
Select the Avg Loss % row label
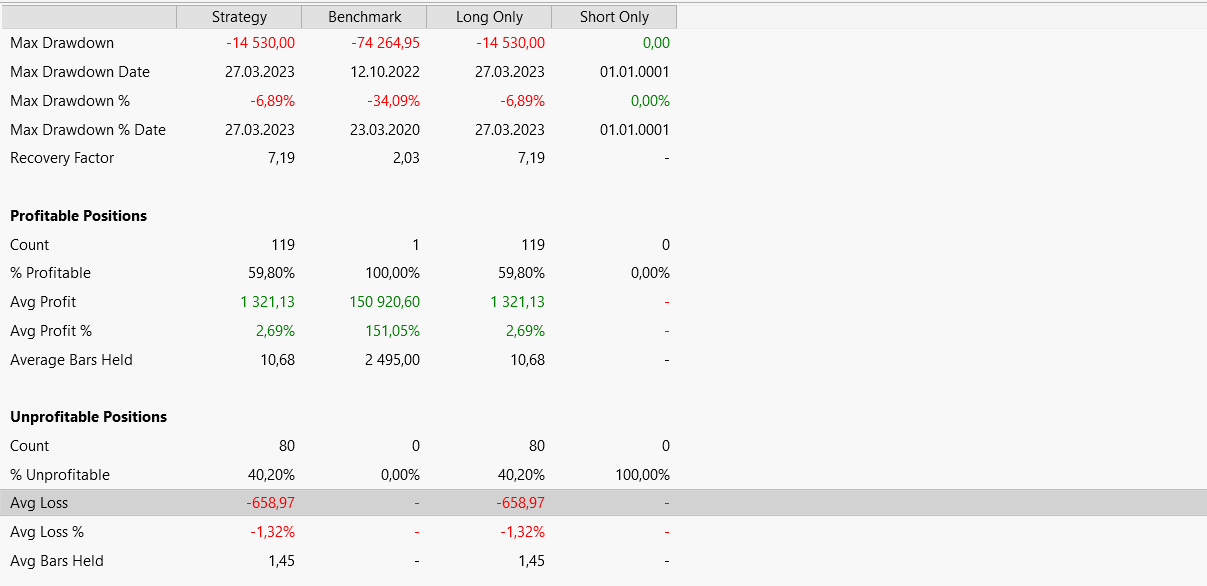coord(47,532)
